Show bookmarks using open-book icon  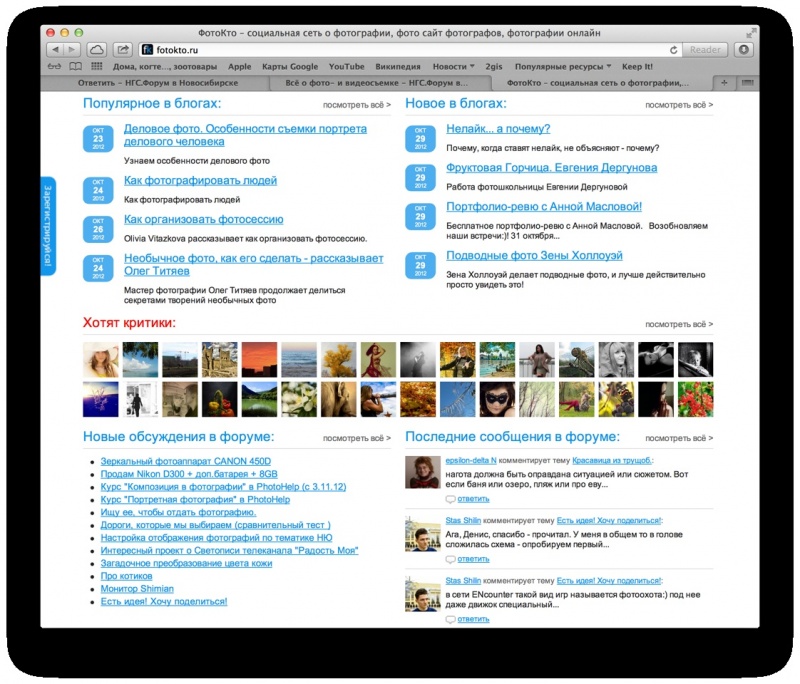click(x=76, y=66)
